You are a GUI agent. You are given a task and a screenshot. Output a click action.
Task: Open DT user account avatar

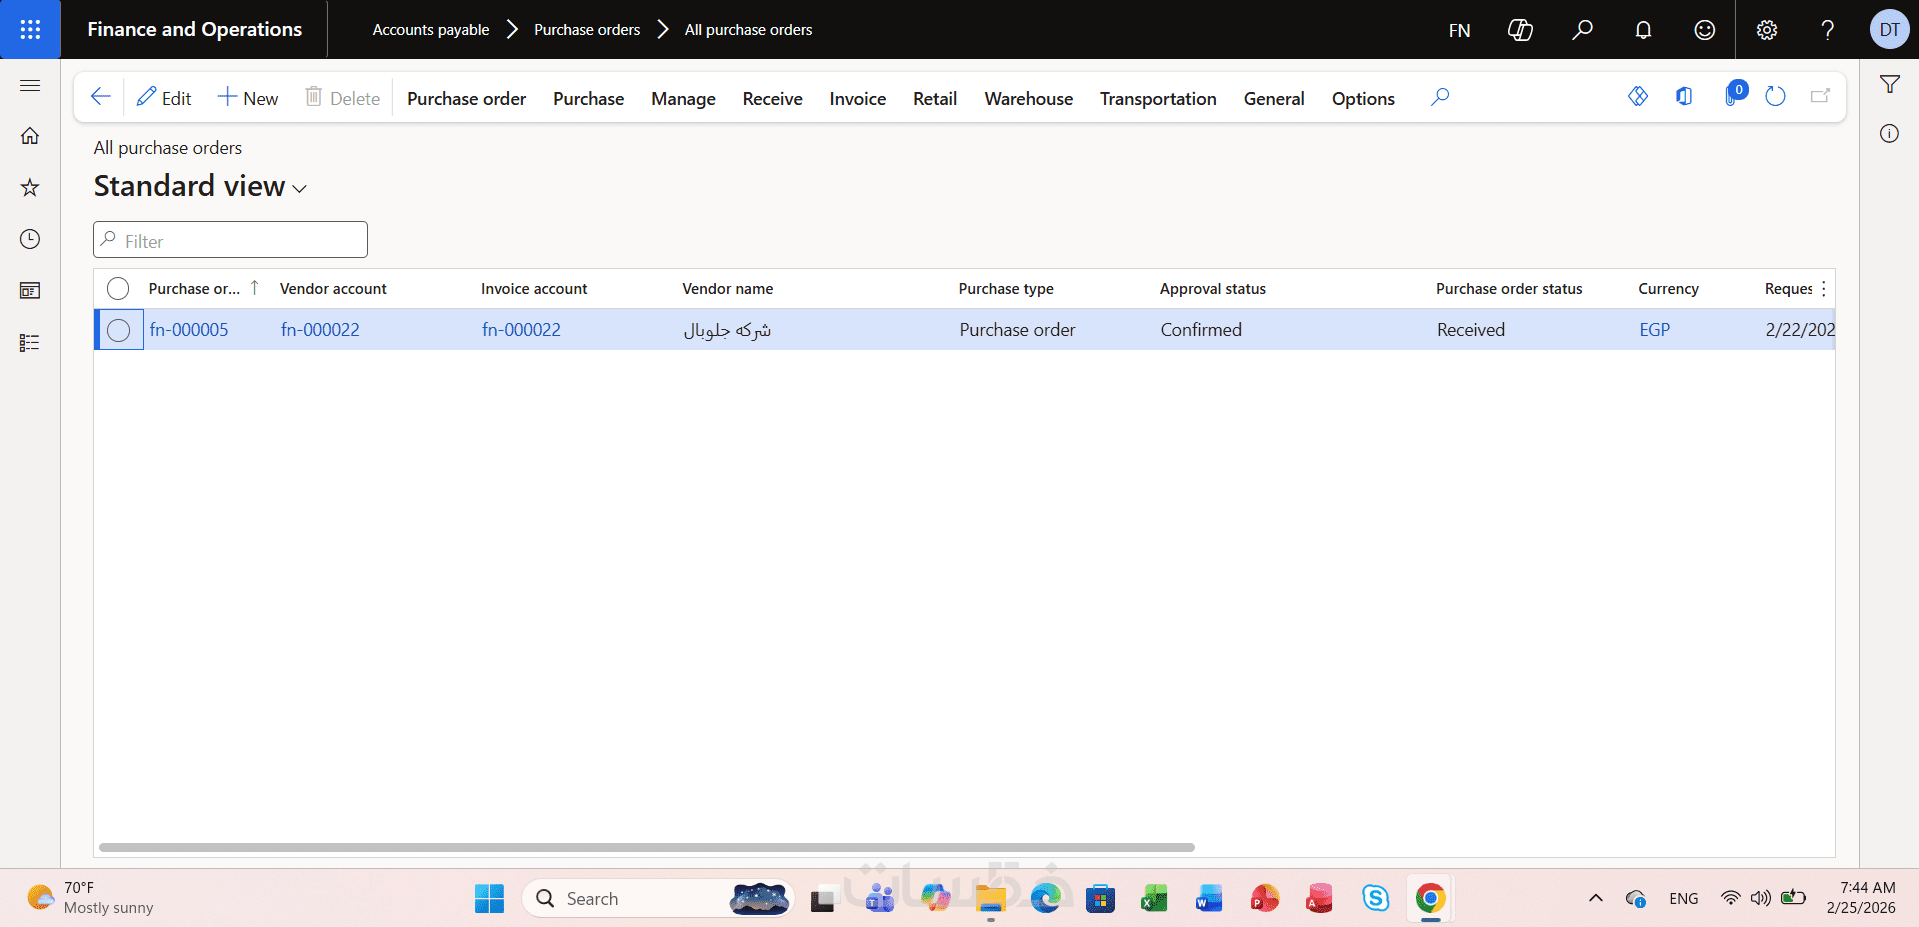tap(1889, 30)
